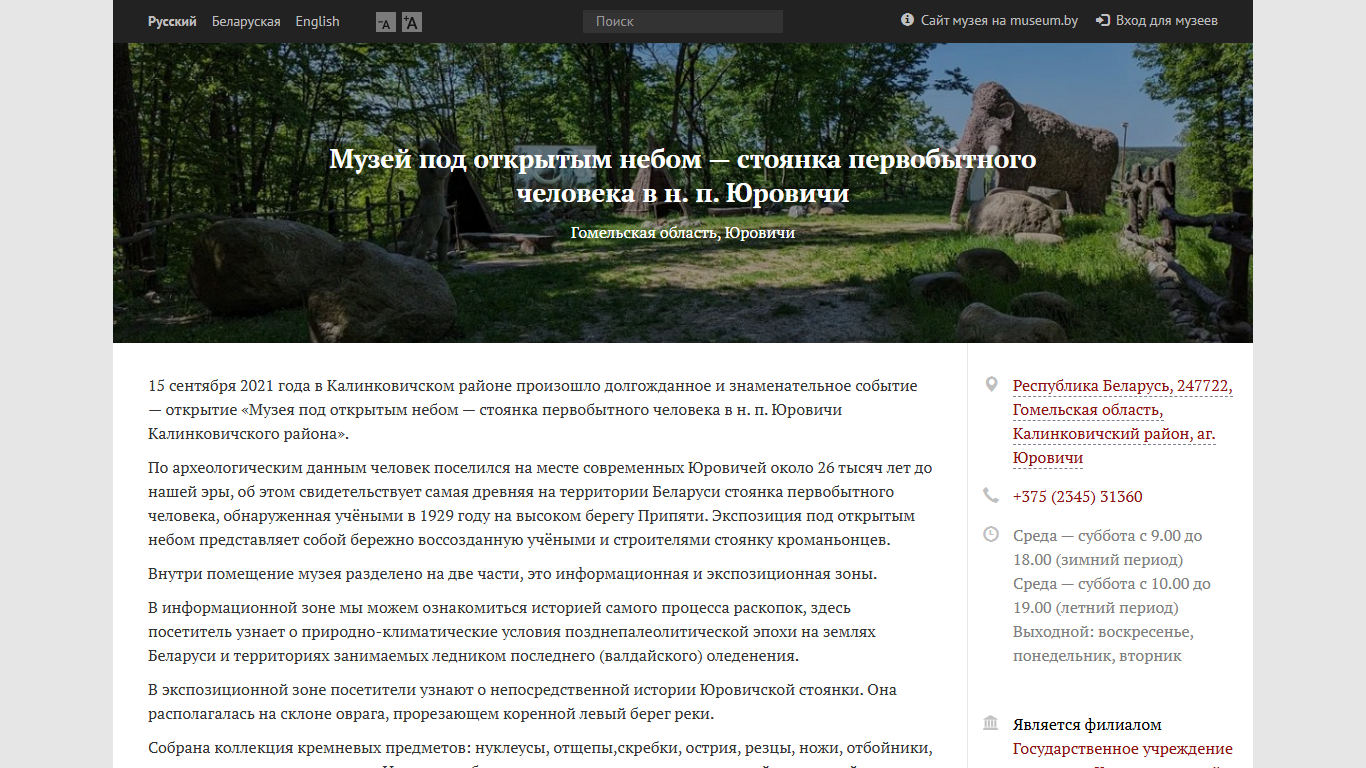Click the clock icon by opening hours
1366x768 pixels.
click(x=991, y=534)
